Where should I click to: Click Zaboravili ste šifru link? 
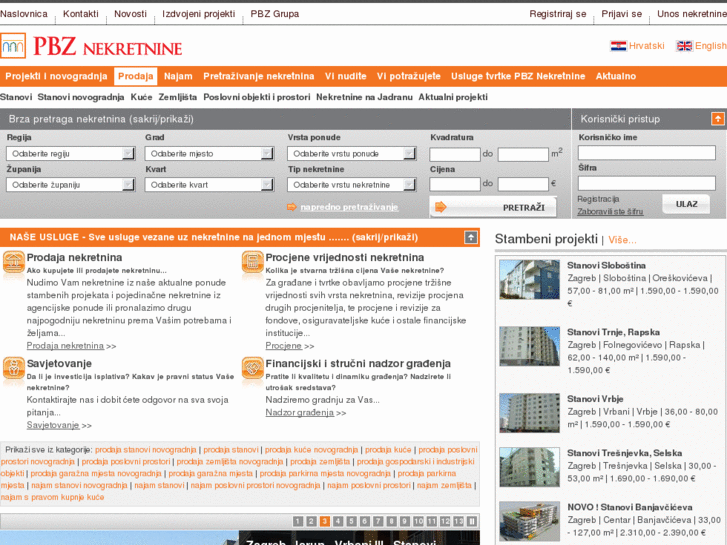610,212
